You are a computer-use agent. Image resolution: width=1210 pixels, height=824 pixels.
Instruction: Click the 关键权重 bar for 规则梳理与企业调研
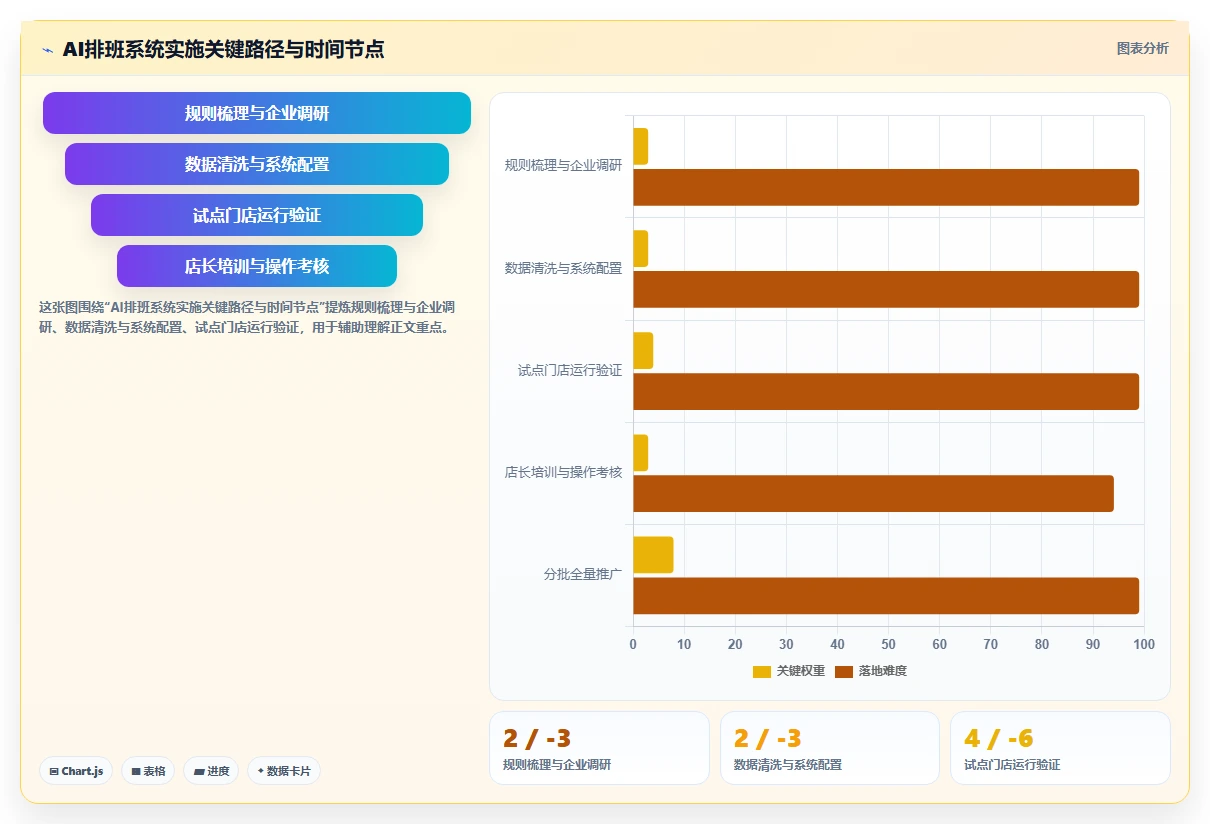640,146
